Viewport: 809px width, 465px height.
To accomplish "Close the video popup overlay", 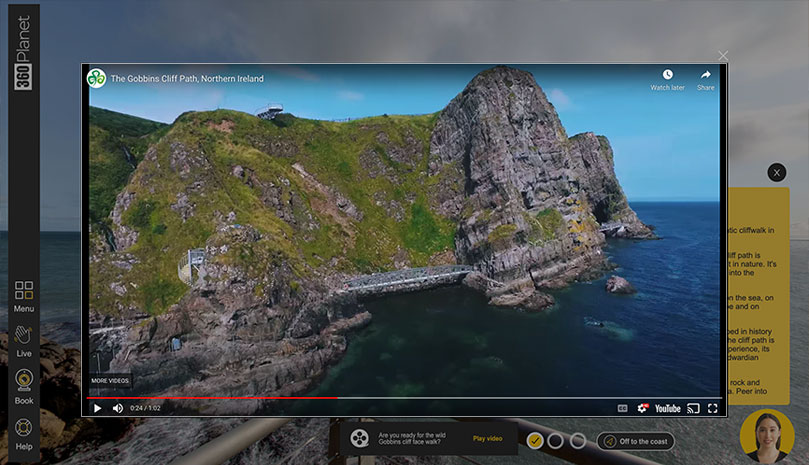I will click(x=723, y=55).
